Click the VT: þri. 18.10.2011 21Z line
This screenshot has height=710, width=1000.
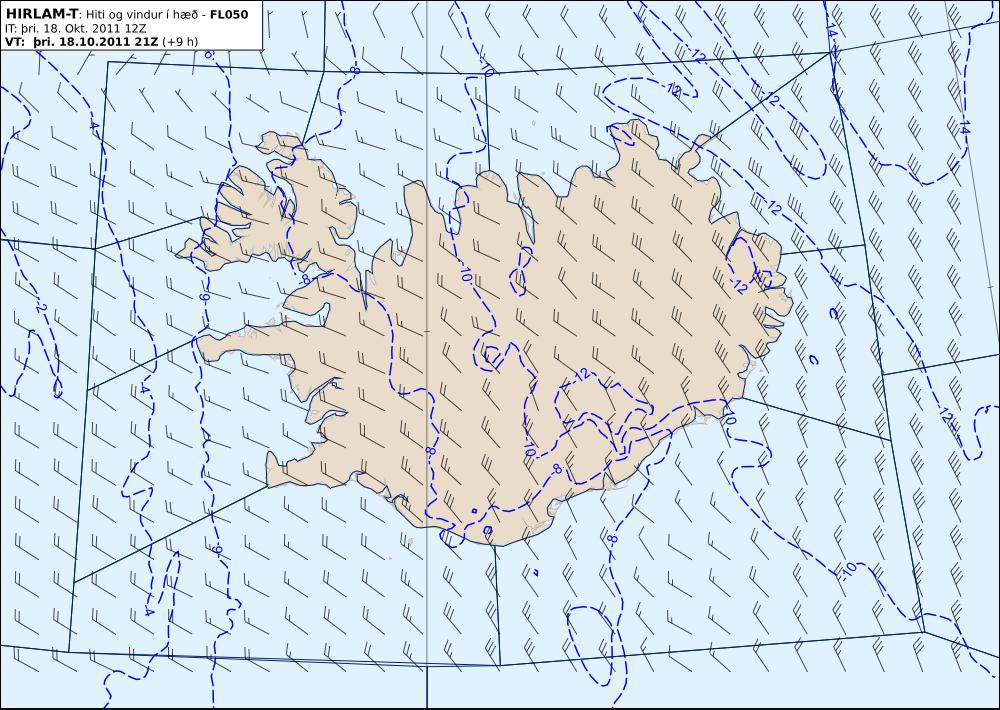click(83, 42)
